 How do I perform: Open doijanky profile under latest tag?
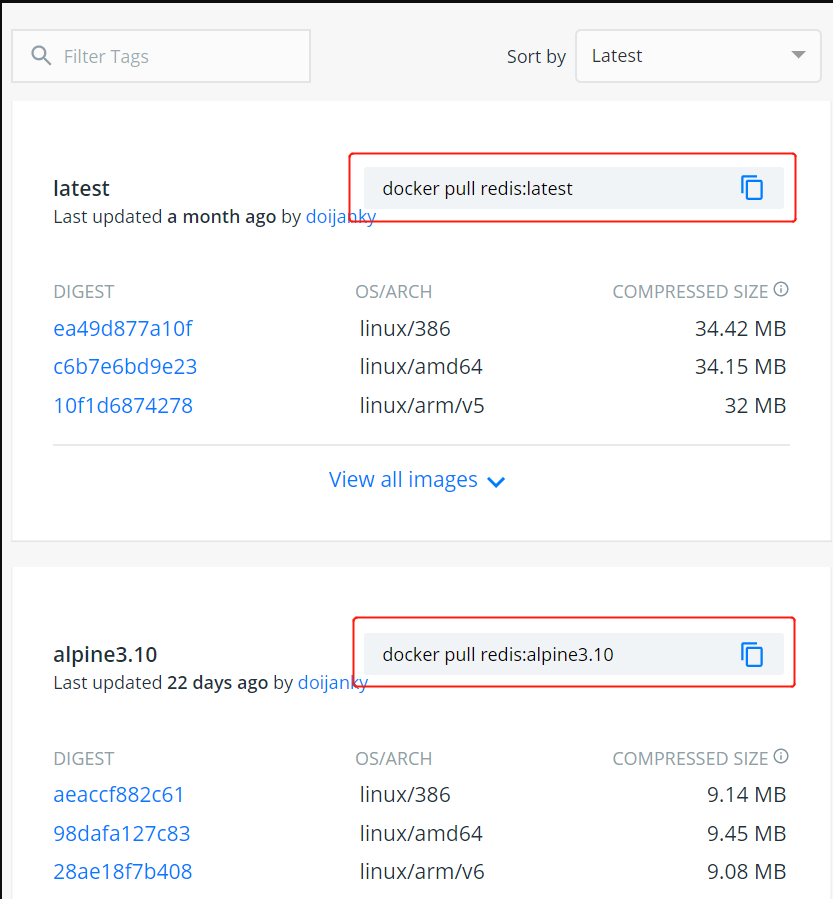(341, 217)
